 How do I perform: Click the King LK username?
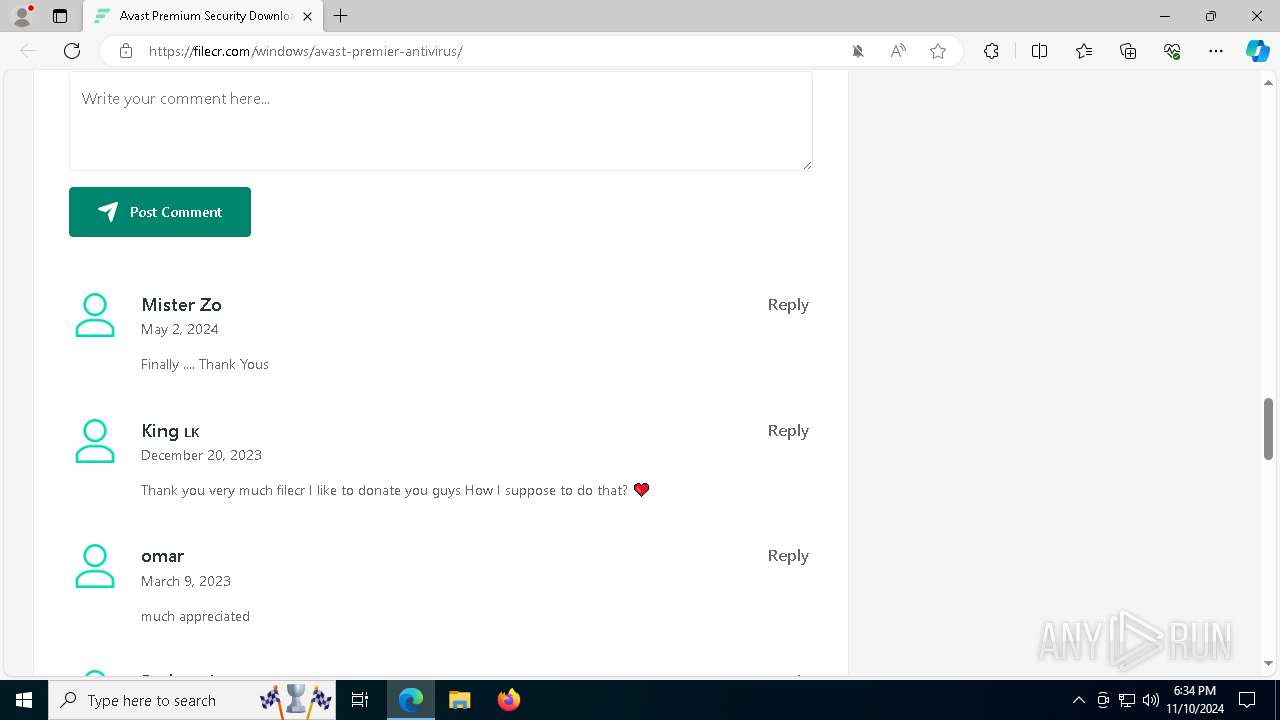pyautogui.click(x=170, y=431)
